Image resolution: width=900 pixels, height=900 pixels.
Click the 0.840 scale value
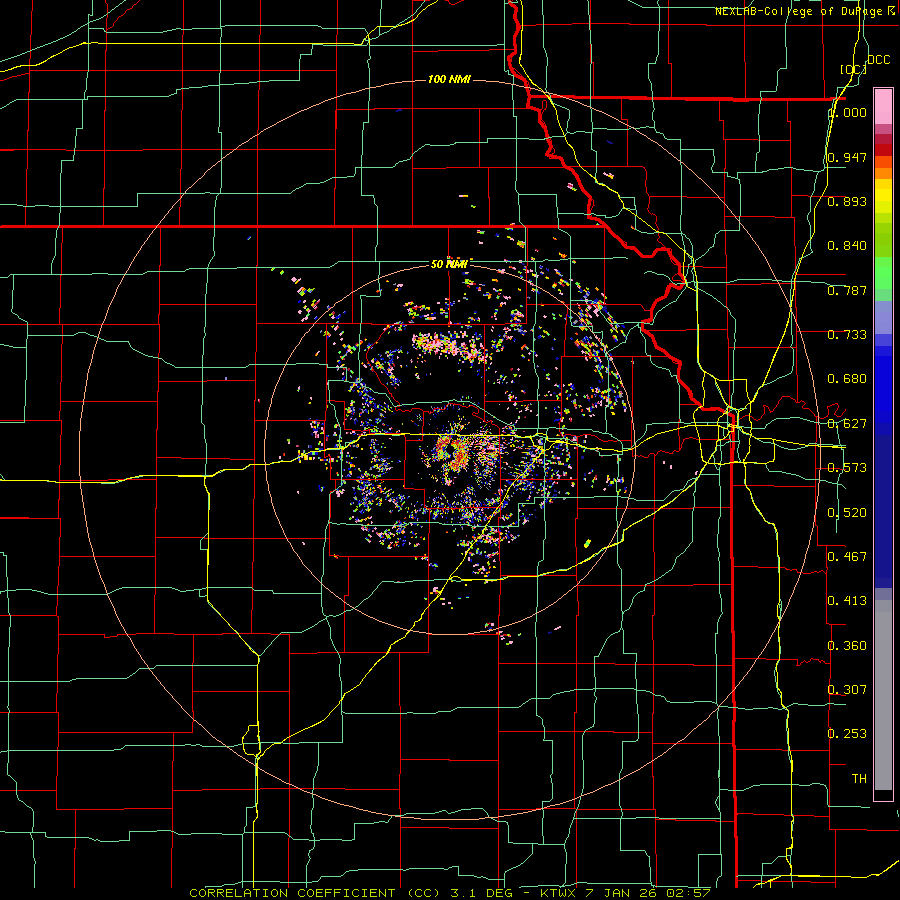pyautogui.click(x=847, y=246)
